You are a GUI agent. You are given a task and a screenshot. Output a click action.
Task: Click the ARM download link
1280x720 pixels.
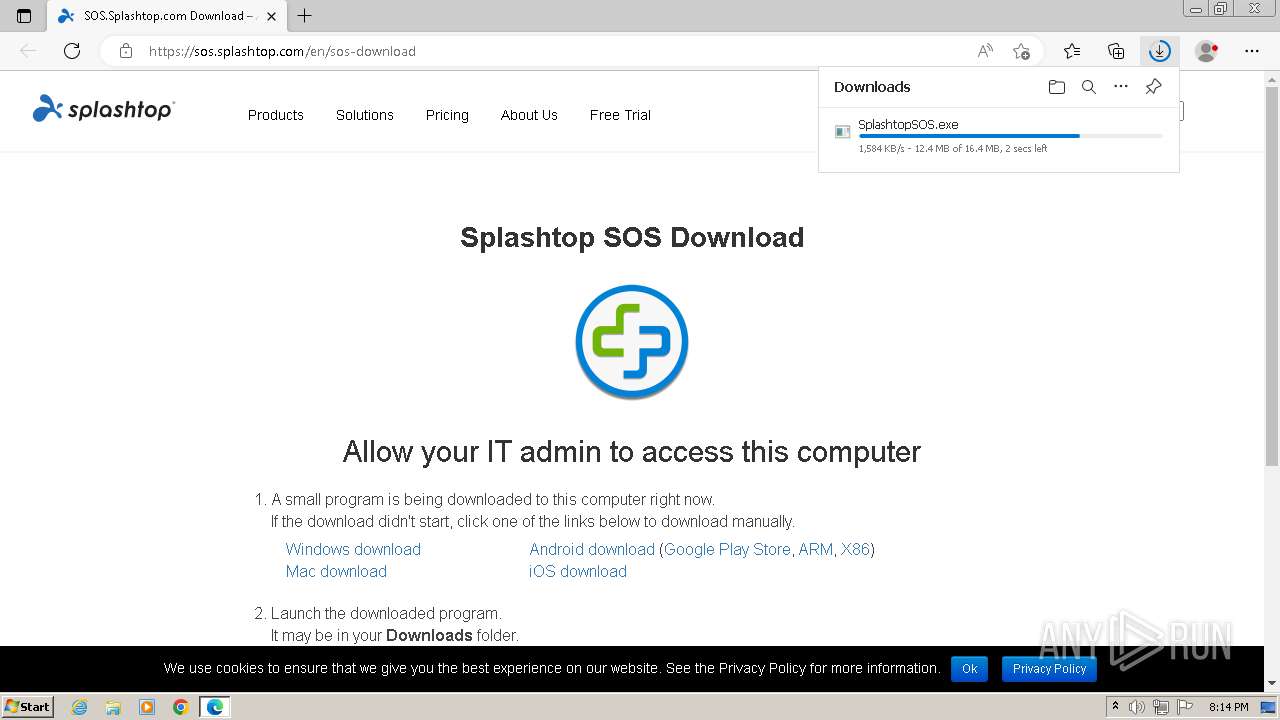click(816, 549)
